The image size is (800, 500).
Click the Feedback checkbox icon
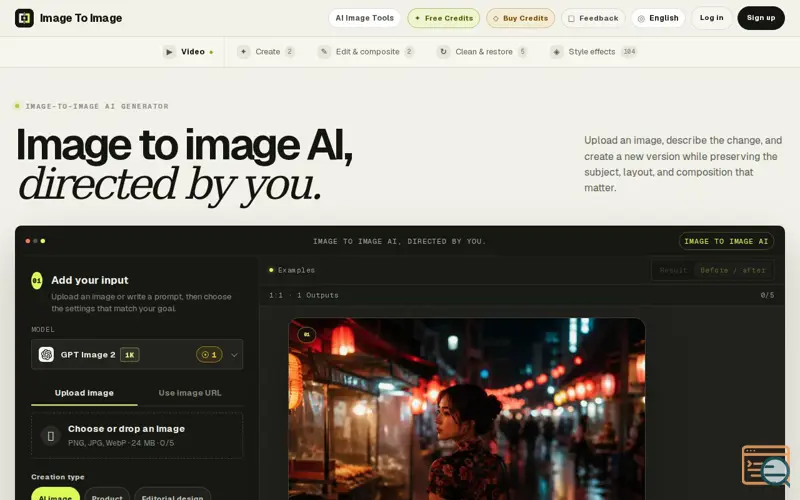(571, 18)
